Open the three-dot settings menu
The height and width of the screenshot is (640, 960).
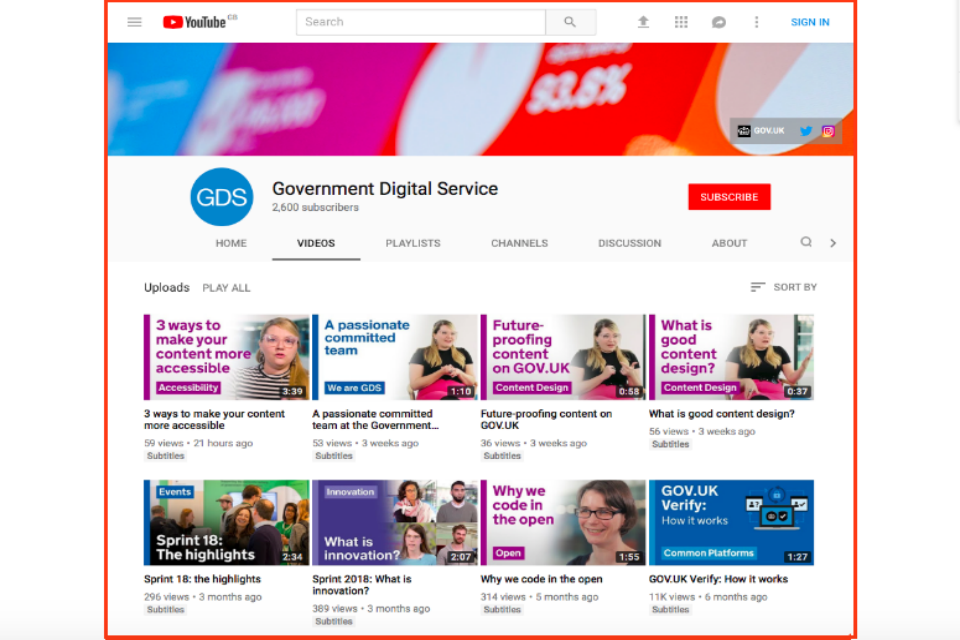click(757, 22)
